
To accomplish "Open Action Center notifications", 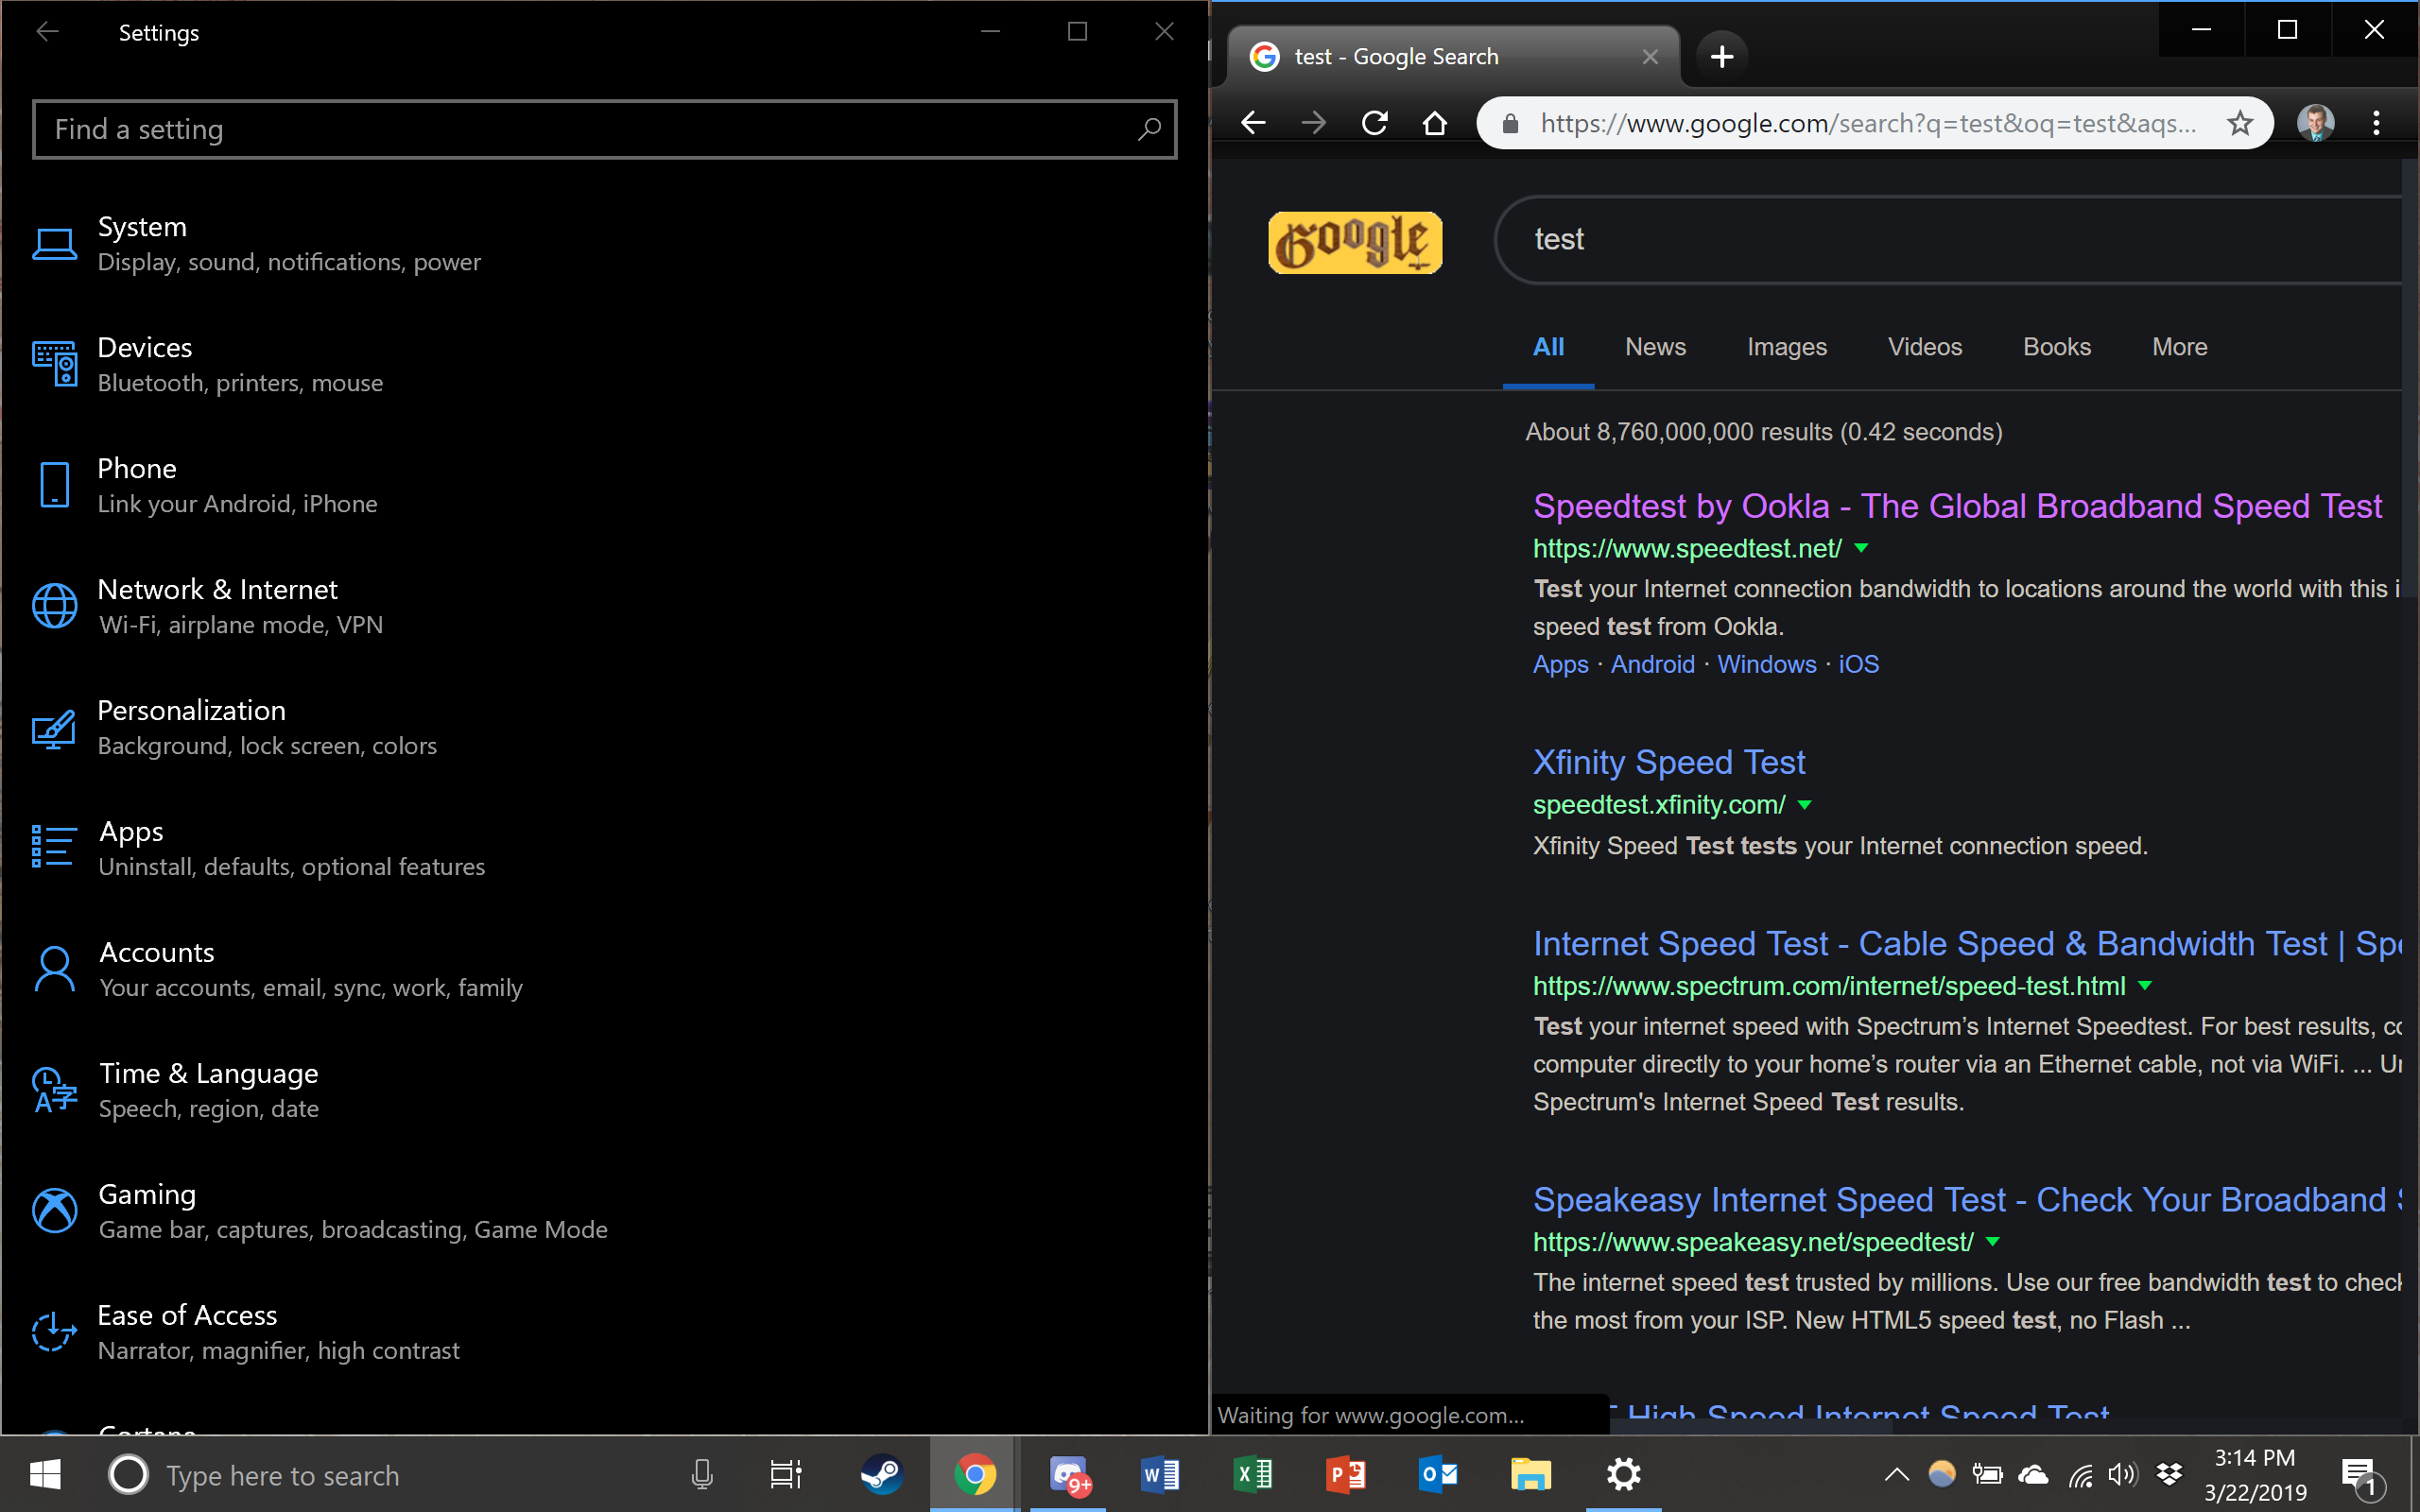I will 2361,1476.
